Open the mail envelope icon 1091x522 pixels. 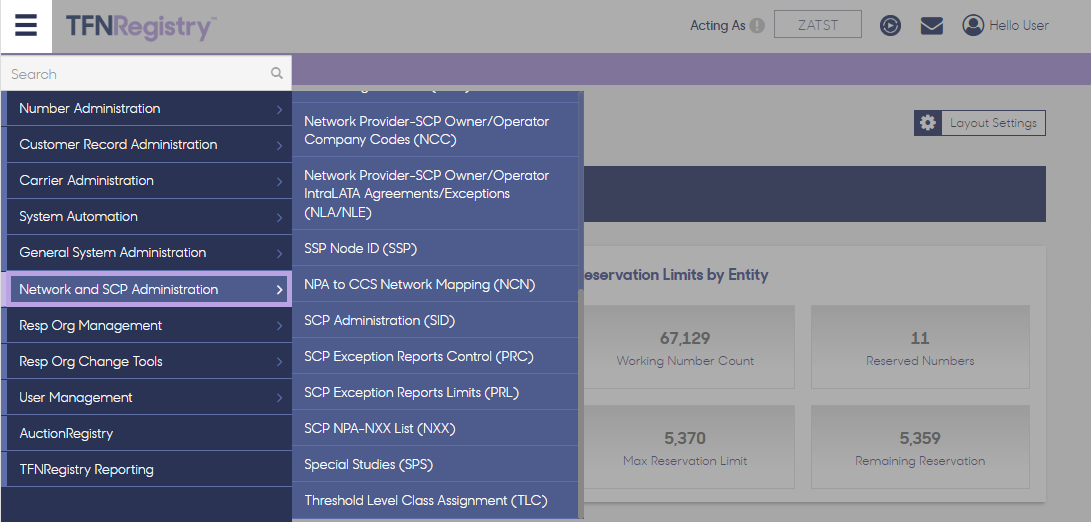coord(932,26)
